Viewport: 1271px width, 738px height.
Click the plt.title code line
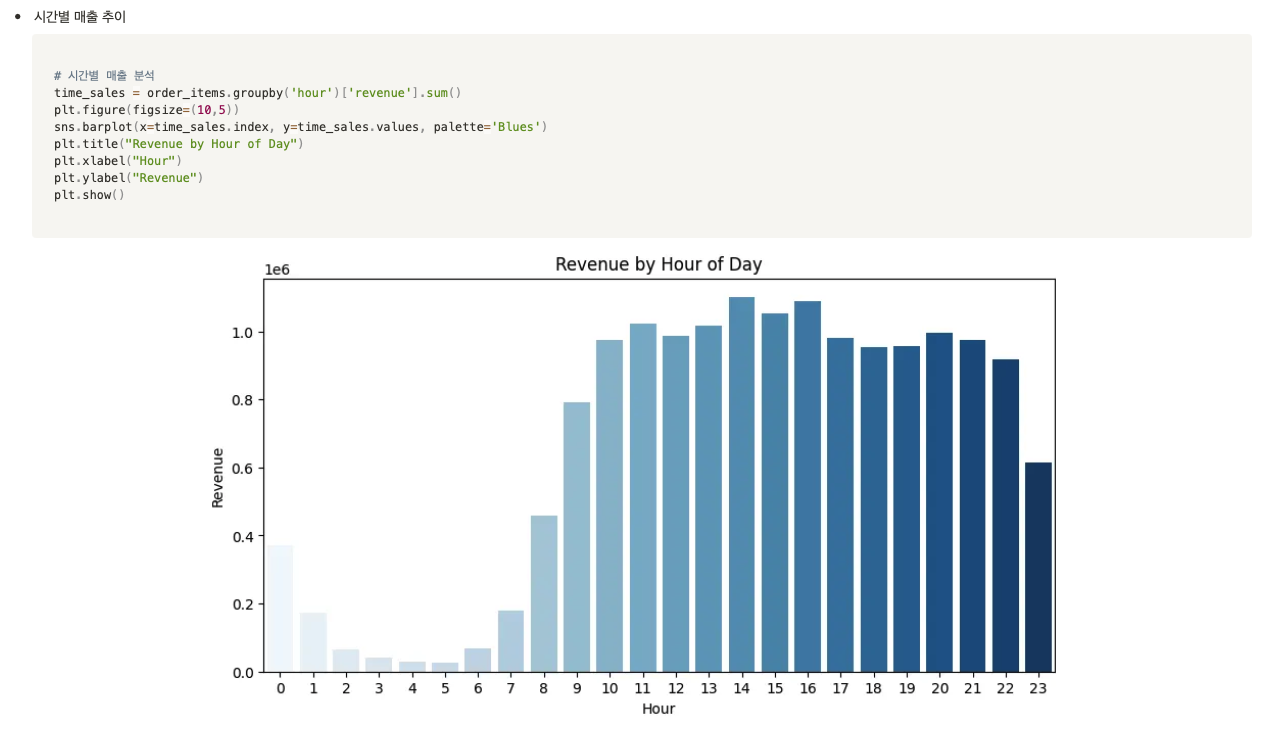[x=179, y=144]
